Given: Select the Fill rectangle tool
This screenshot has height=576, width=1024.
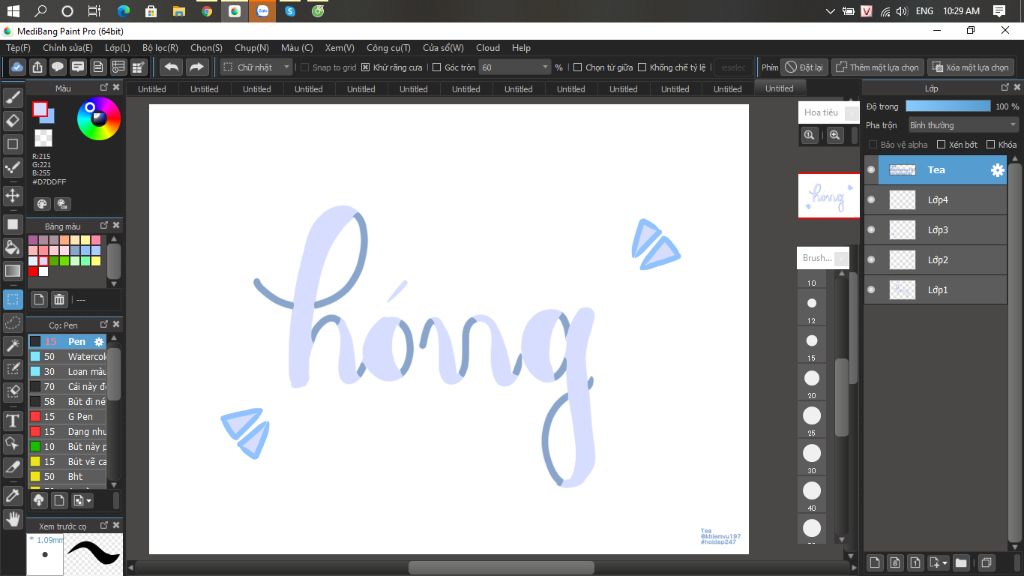Looking at the screenshot, I should 12,224.
